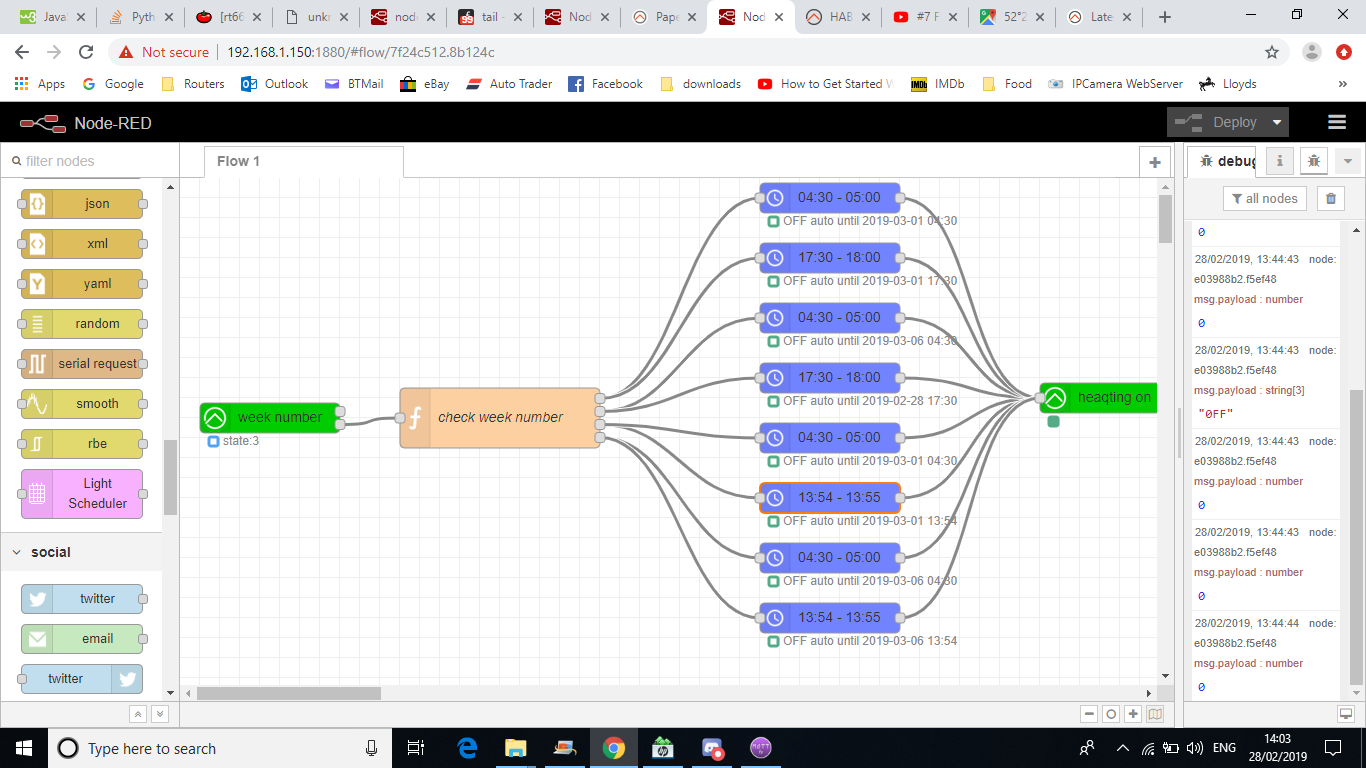Screen dimensions: 1366x768
Task: Switch to the Flow 1 tab
Action: click(x=239, y=161)
